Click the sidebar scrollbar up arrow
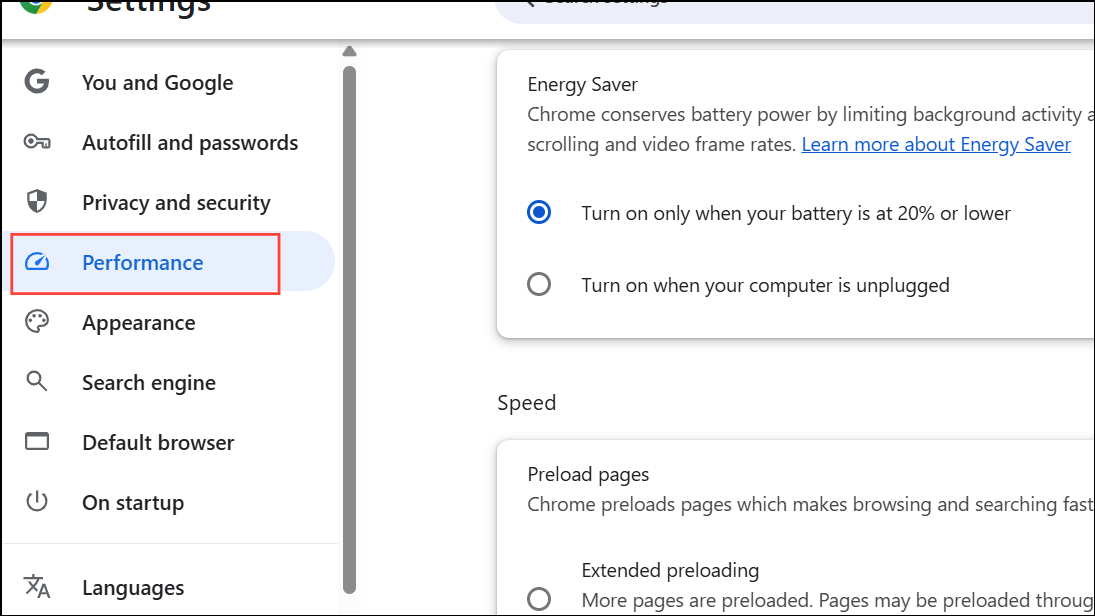Image resolution: width=1095 pixels, height=616 pixels. click(x=349, y=52)
